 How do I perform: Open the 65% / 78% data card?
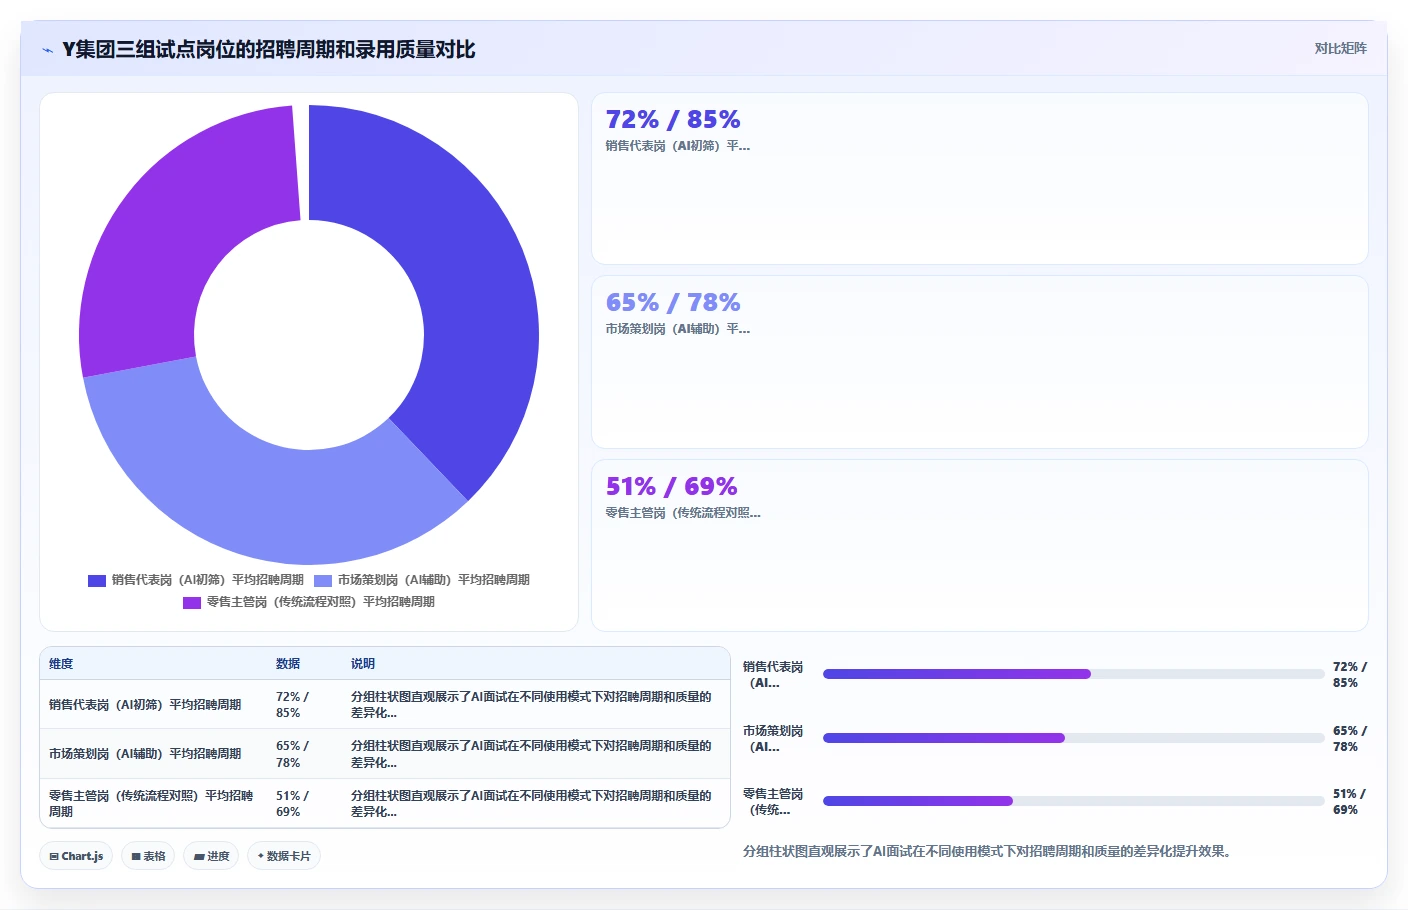pyautogui.click(x=980, y=362)
